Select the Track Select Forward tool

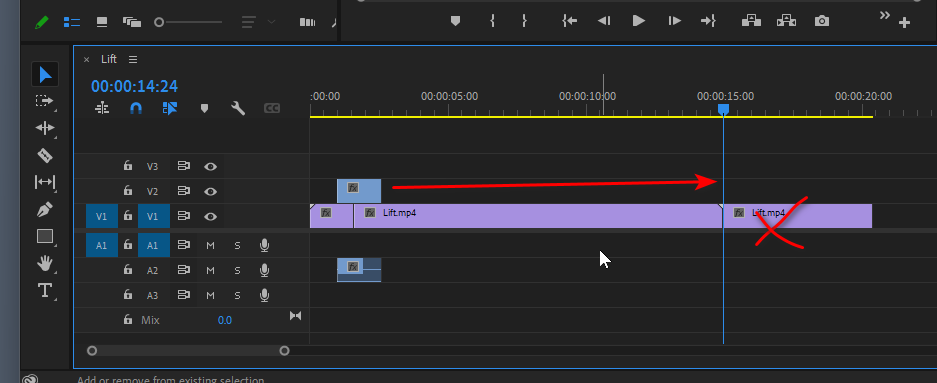[x=45, y=101]
